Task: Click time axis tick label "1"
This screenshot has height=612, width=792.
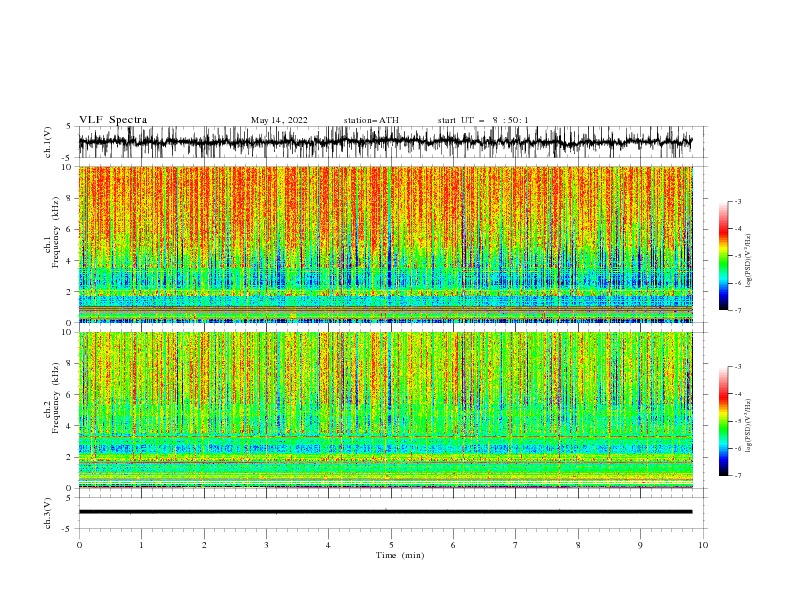Action: coord(141,545)
